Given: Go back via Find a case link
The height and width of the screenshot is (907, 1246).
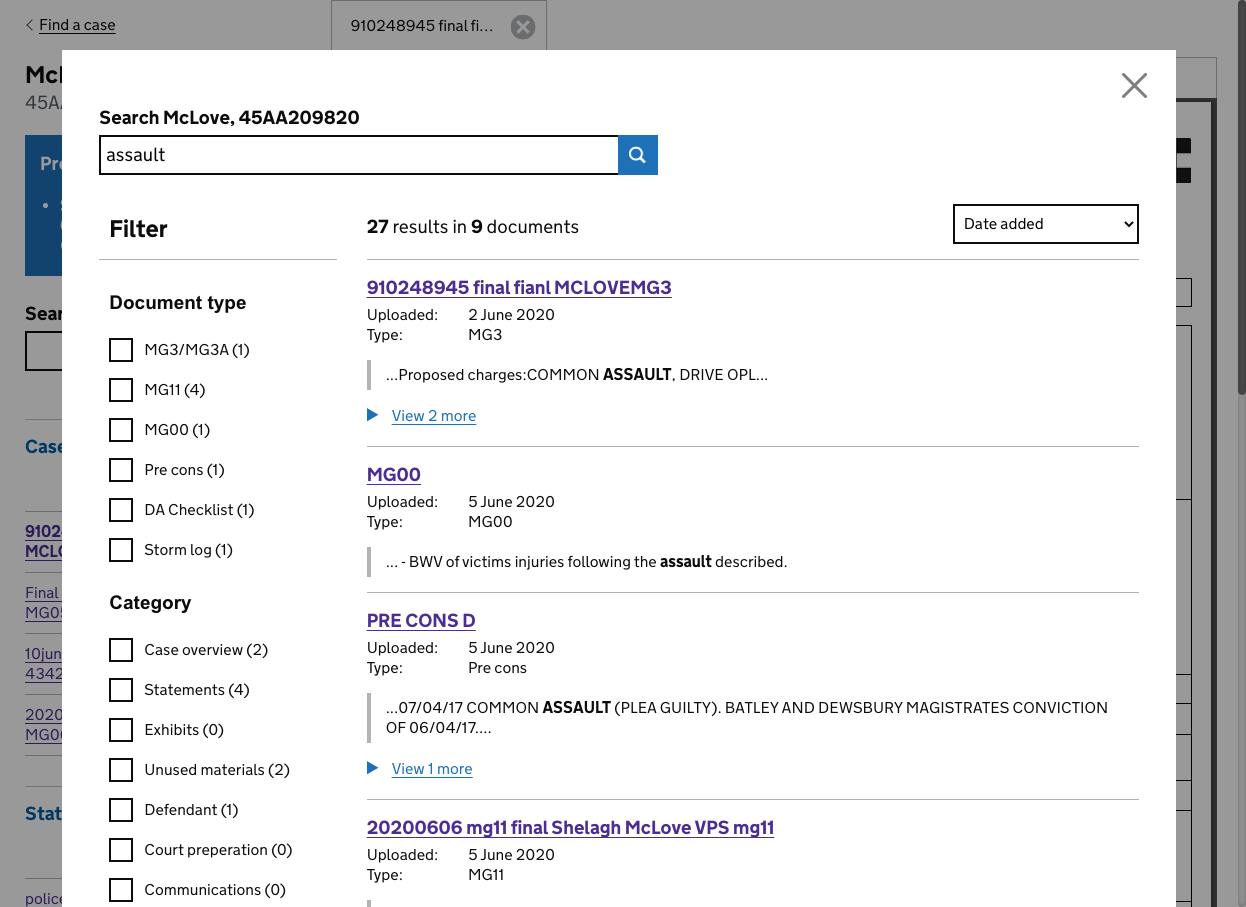Looking at the screenshot, I should click(76, 25).
